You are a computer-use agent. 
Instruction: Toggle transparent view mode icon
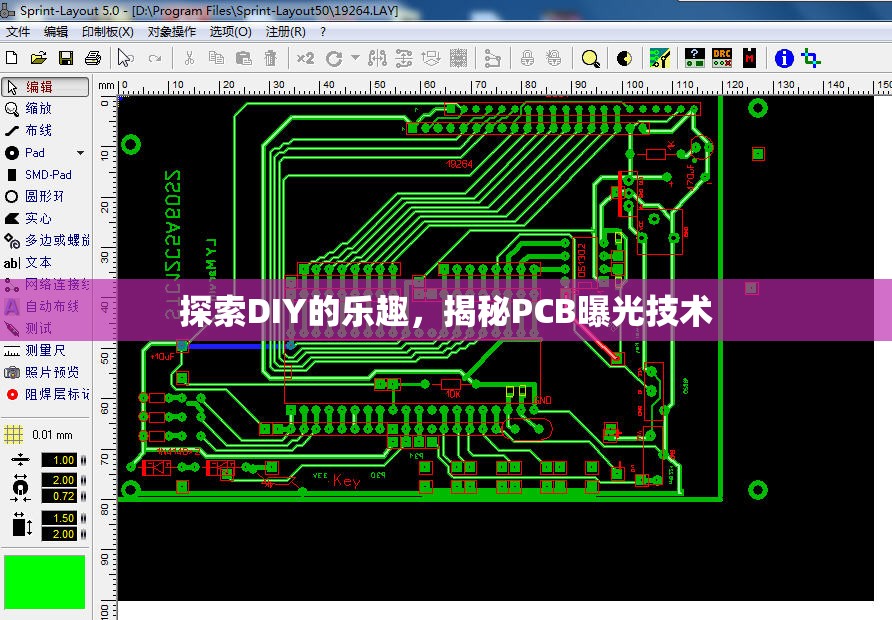624,59
